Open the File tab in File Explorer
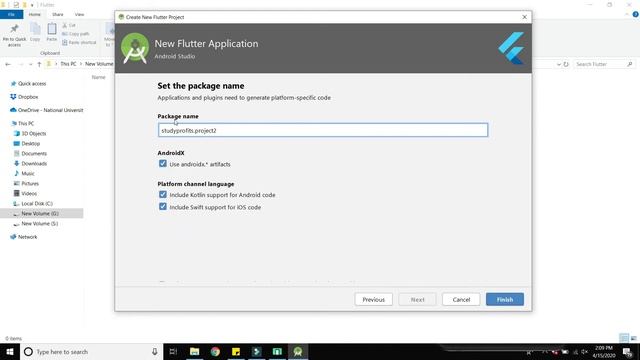This screenshot has height=360, width=640. click(11, 14)
